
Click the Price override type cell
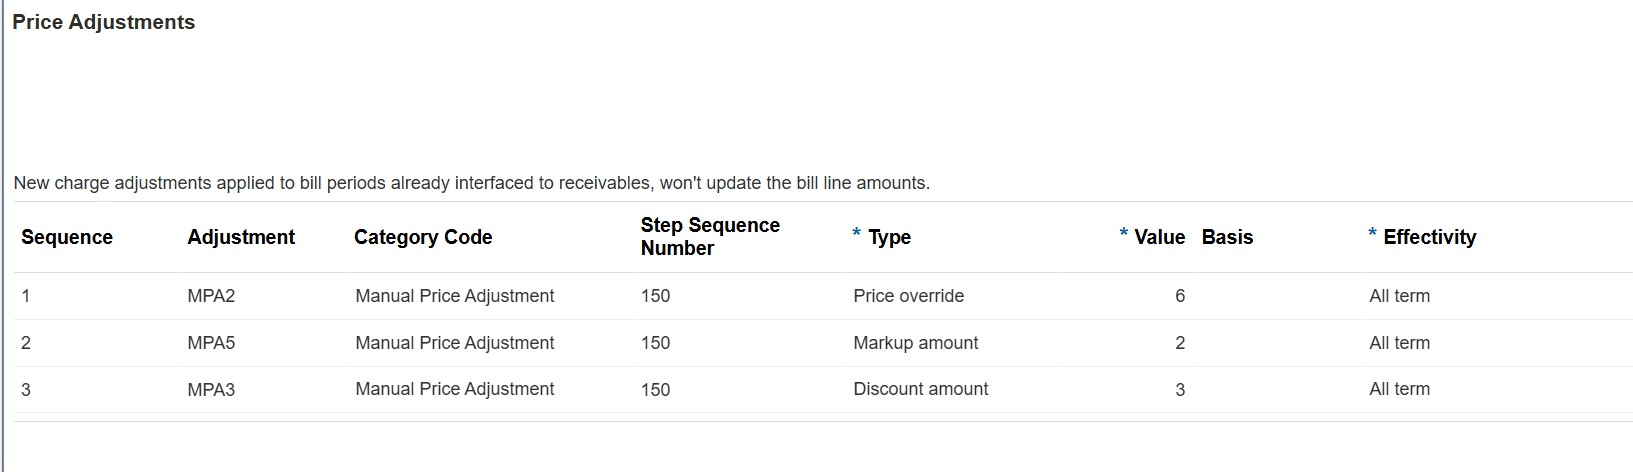point(908,296)
